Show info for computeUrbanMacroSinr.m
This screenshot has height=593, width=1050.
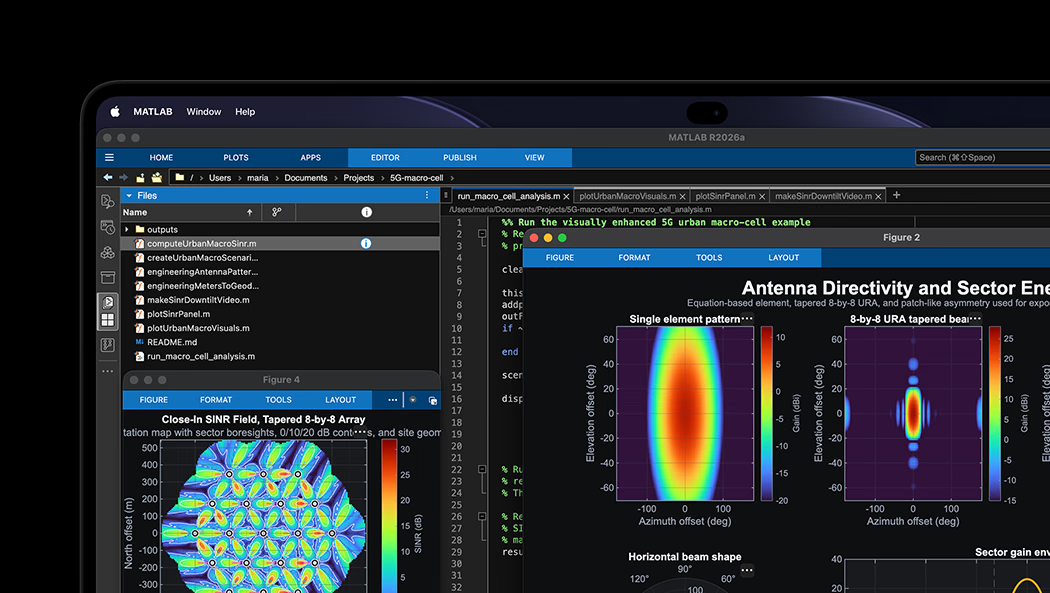click(x=366, y=244)
